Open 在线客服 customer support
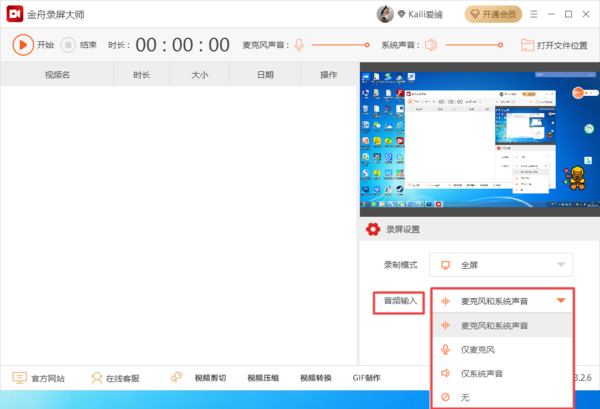600x409 pixels. pos(115,378)
